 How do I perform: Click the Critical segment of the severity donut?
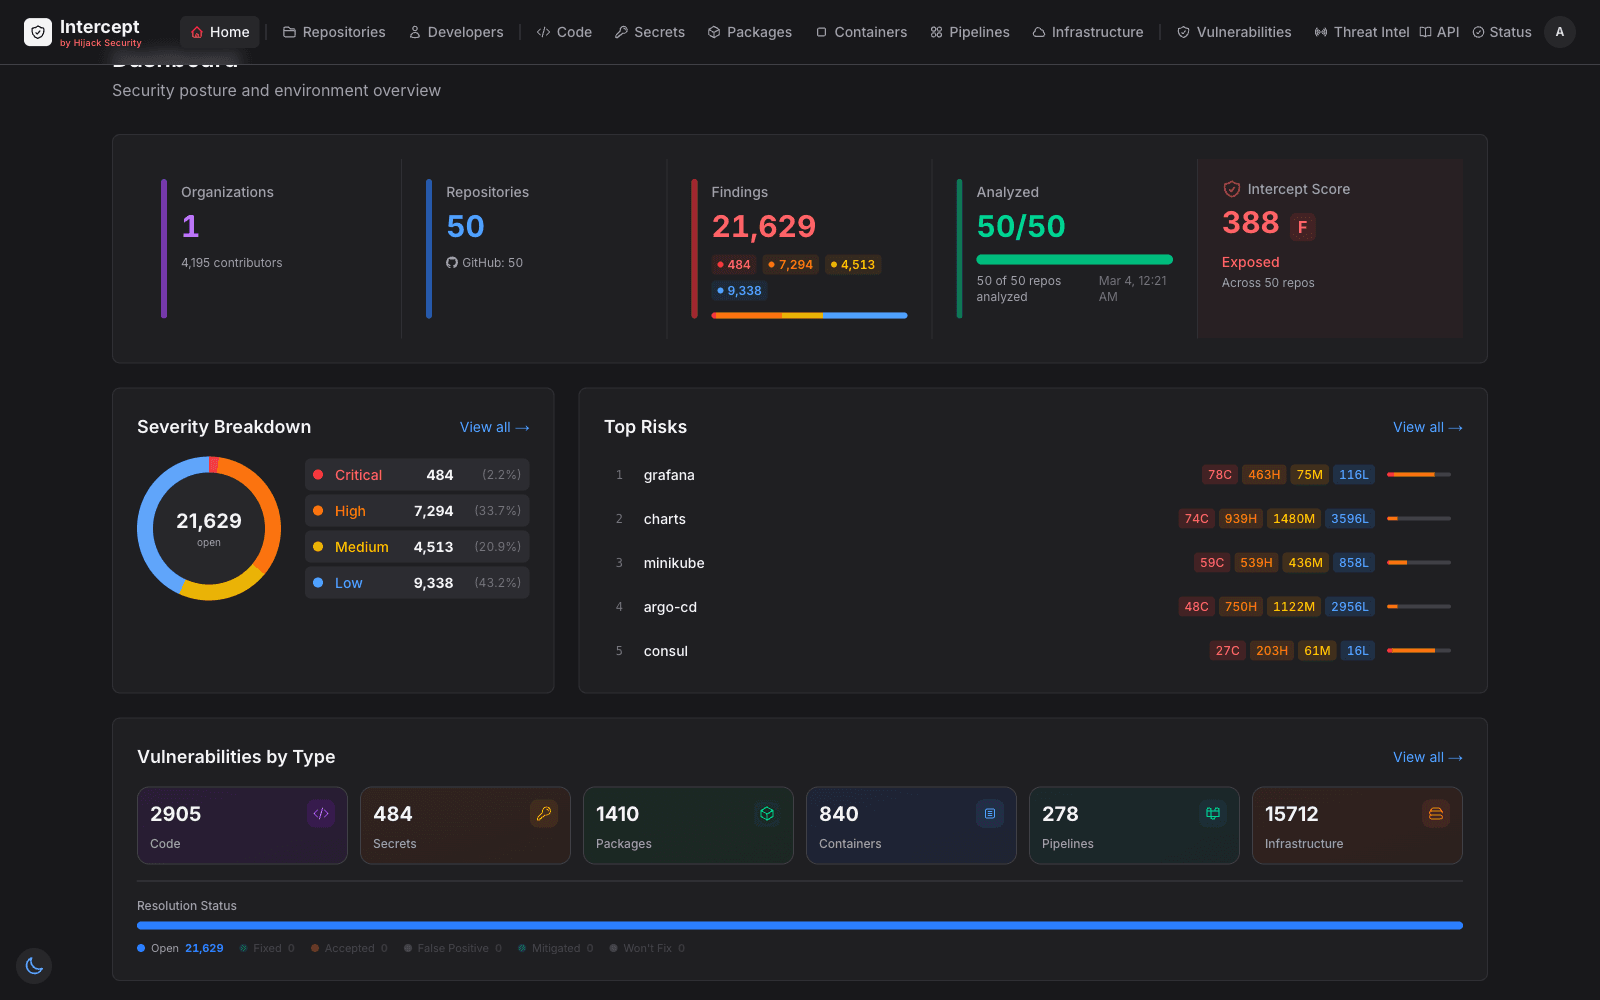[213, 464]
